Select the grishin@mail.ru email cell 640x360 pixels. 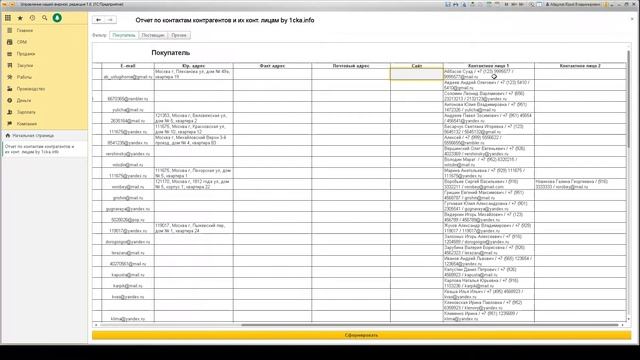coord(128,195)
